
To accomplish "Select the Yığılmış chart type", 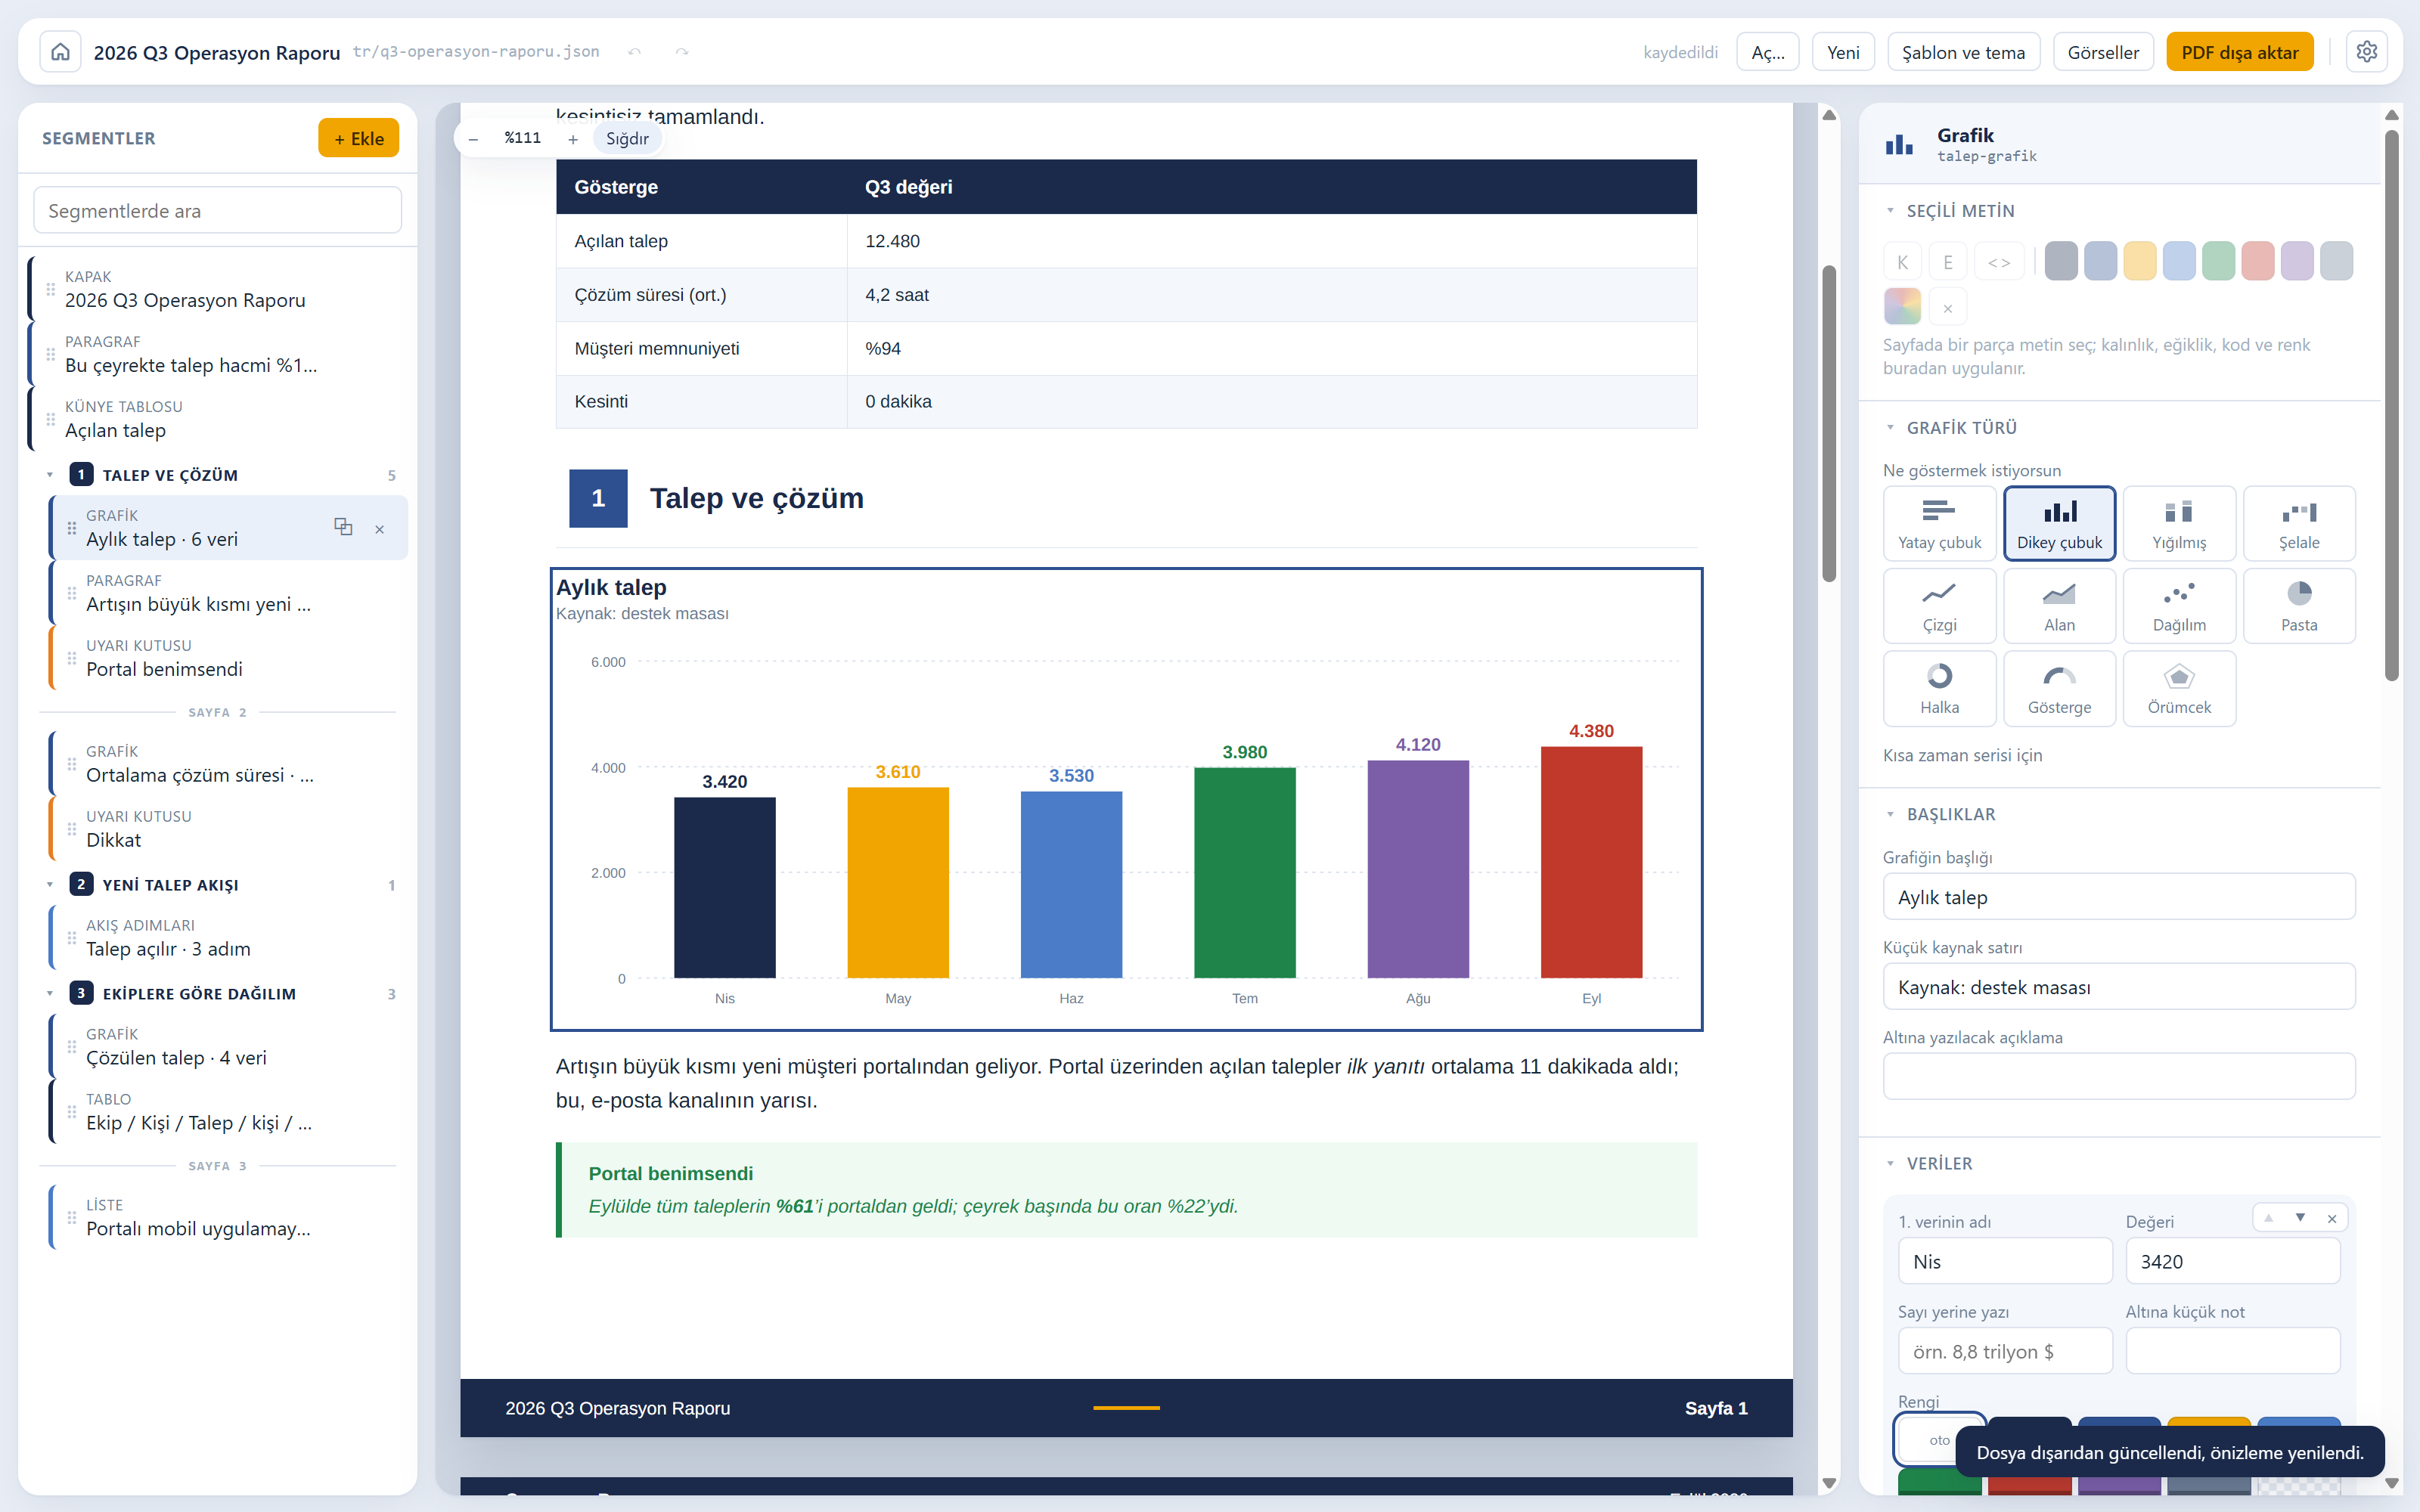I will pos(2179,524).
